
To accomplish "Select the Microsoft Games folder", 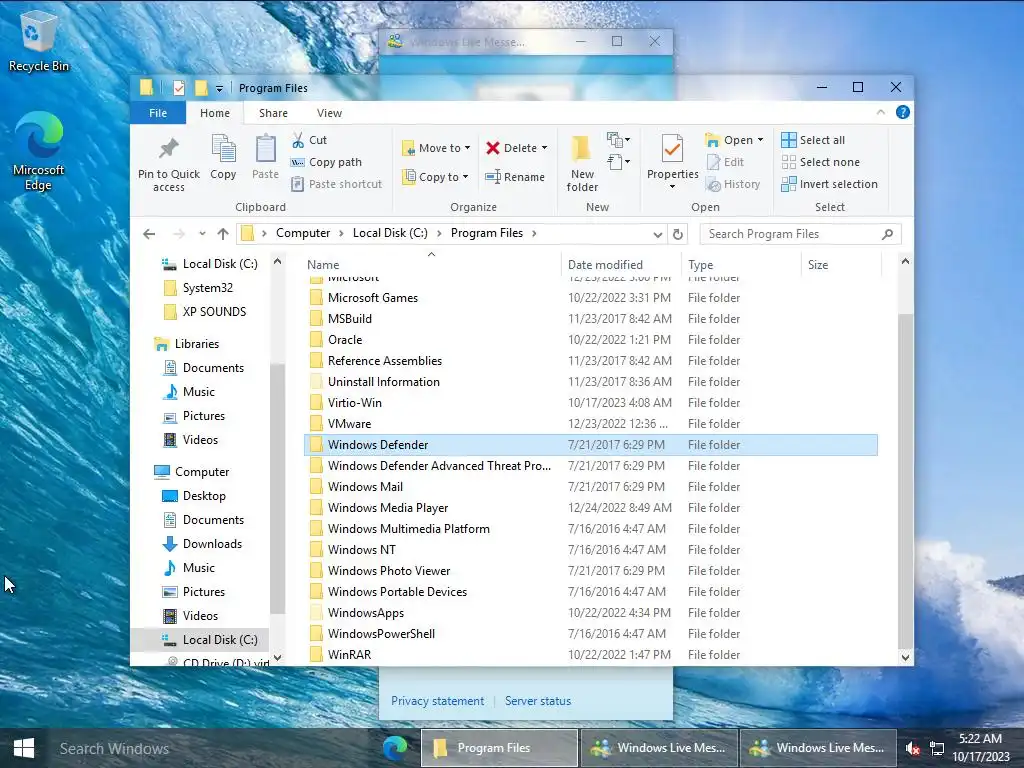I will pyautogui.click(x=591, y=298).
